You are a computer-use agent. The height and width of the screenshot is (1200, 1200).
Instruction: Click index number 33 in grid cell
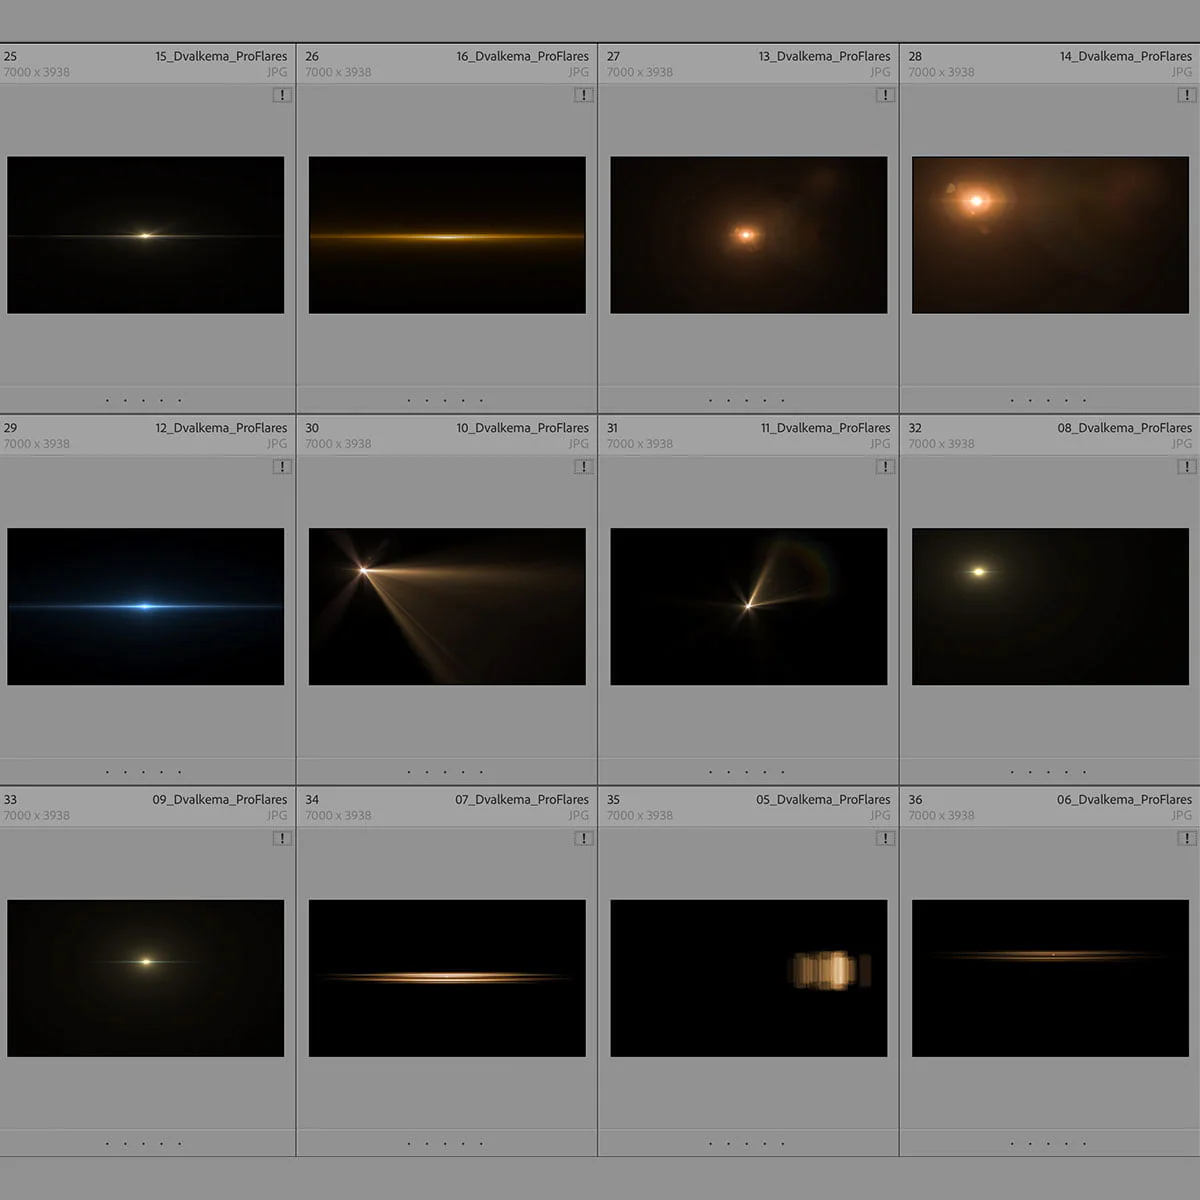pos(10,800)
